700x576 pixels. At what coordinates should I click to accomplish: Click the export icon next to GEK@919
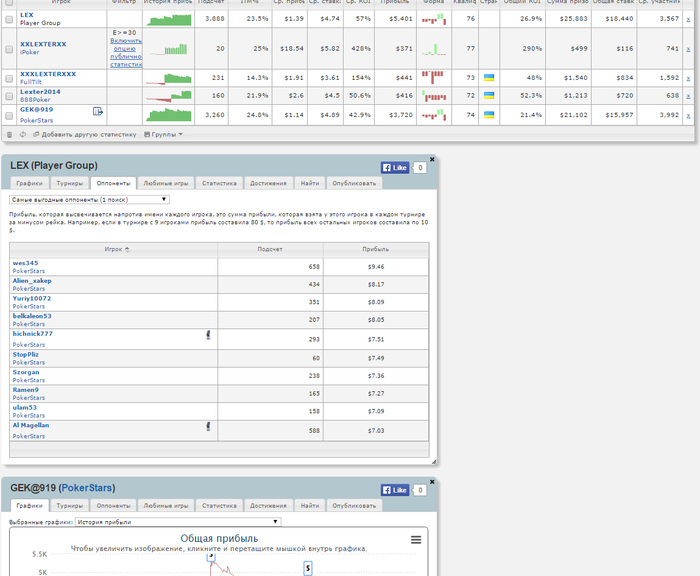pos(98,111)
